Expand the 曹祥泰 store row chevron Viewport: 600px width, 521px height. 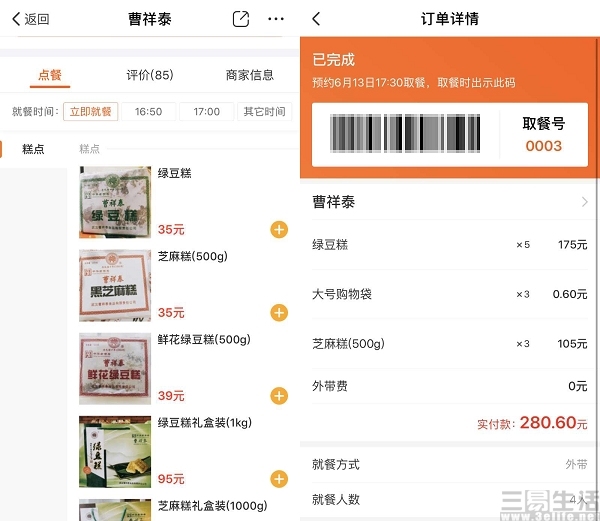[584, 202]
